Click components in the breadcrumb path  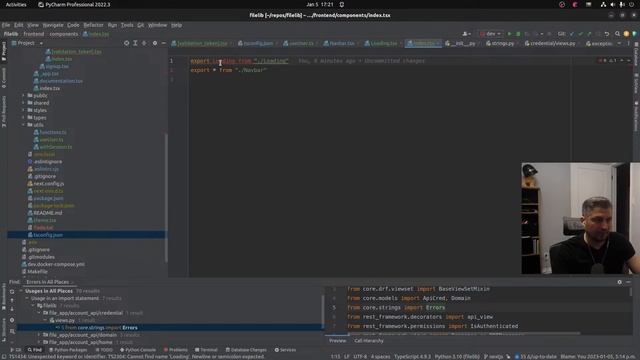(64, 34)
